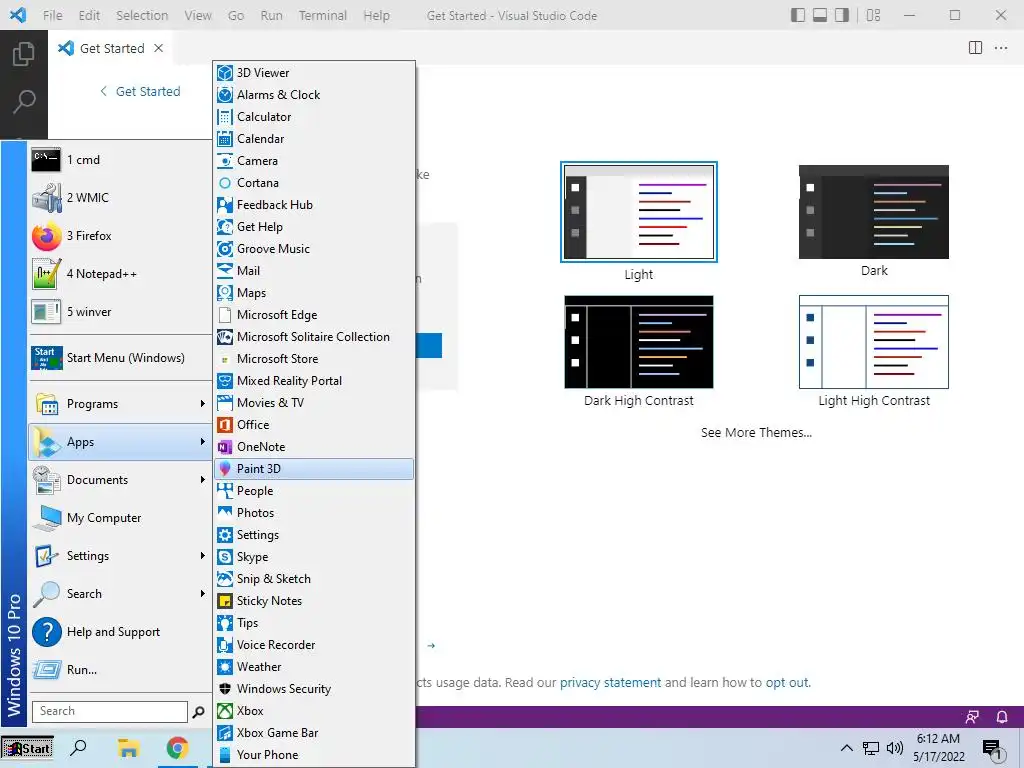Open the Terminal menu in VS Code
This screenshot has width=1024, height=768.
click(x=323, y=15)
